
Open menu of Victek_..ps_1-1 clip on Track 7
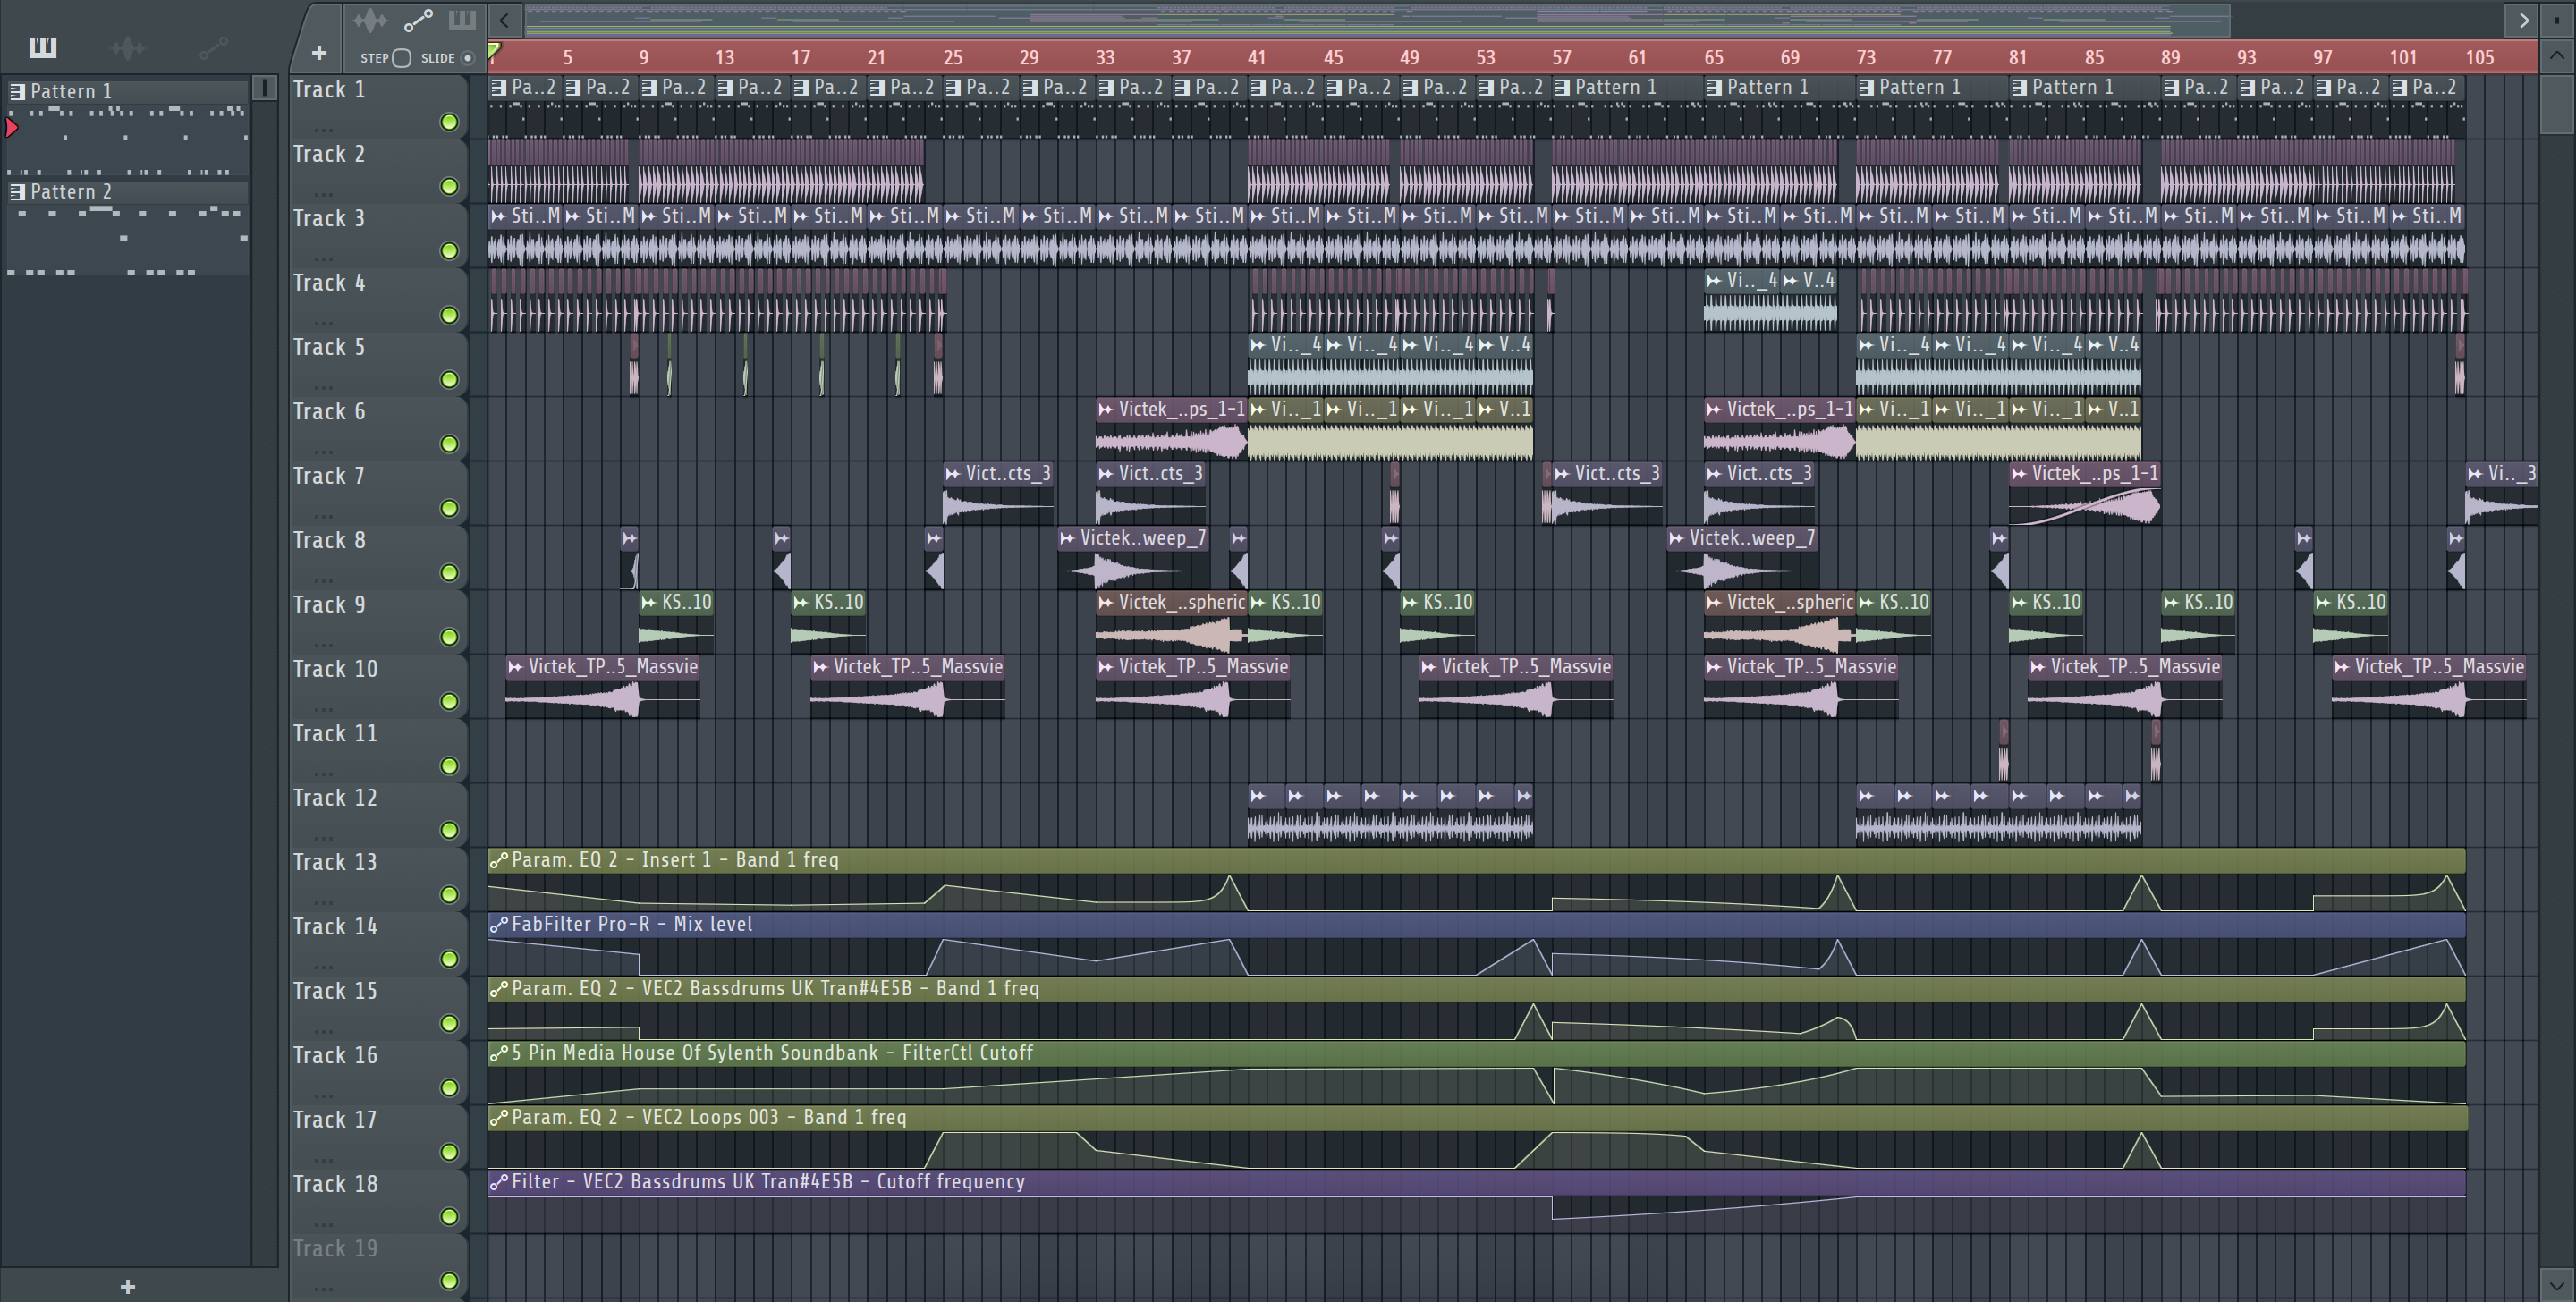pos(2019,474)
